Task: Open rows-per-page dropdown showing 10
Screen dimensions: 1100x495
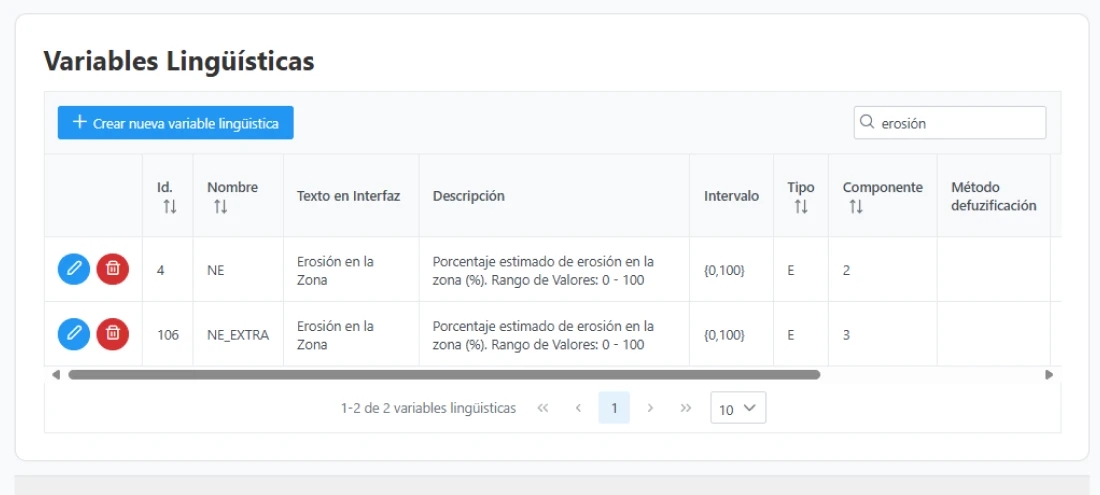Action: [x=738, y=408]
